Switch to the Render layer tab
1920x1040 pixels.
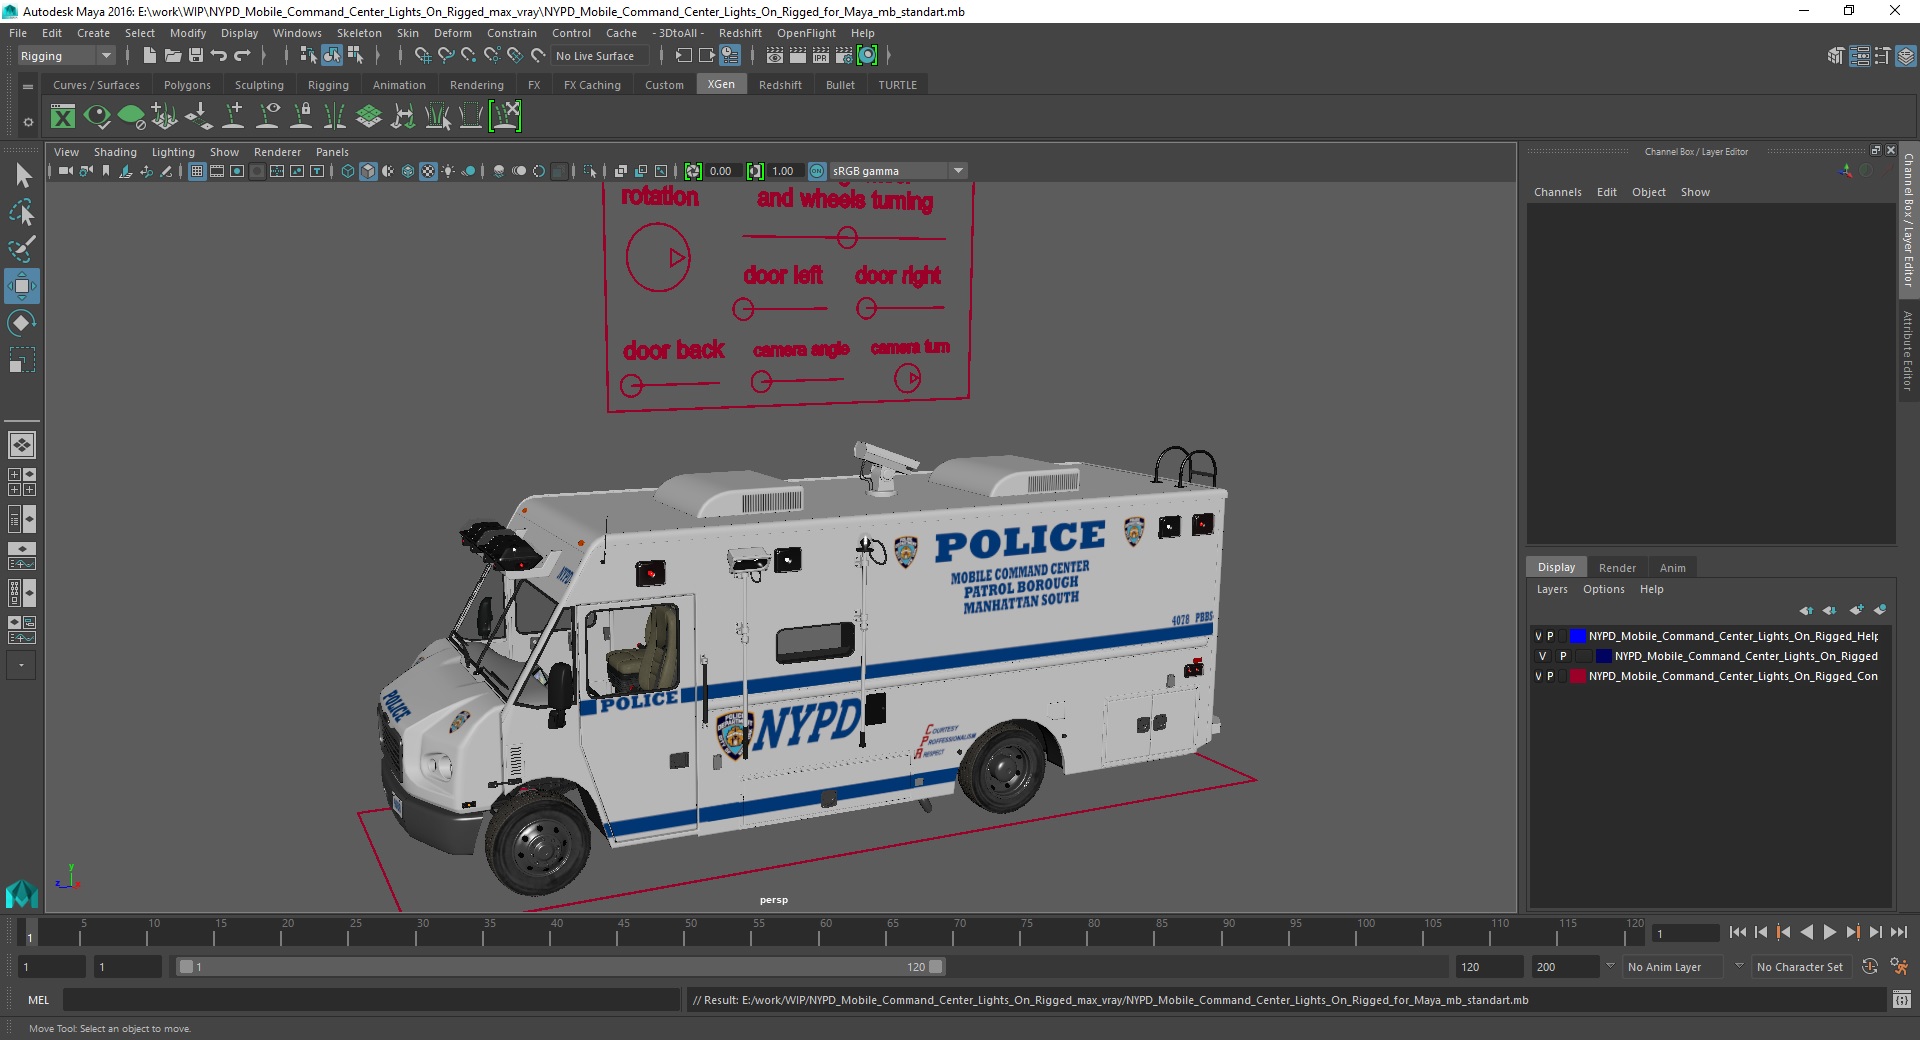pos(1617,567)
